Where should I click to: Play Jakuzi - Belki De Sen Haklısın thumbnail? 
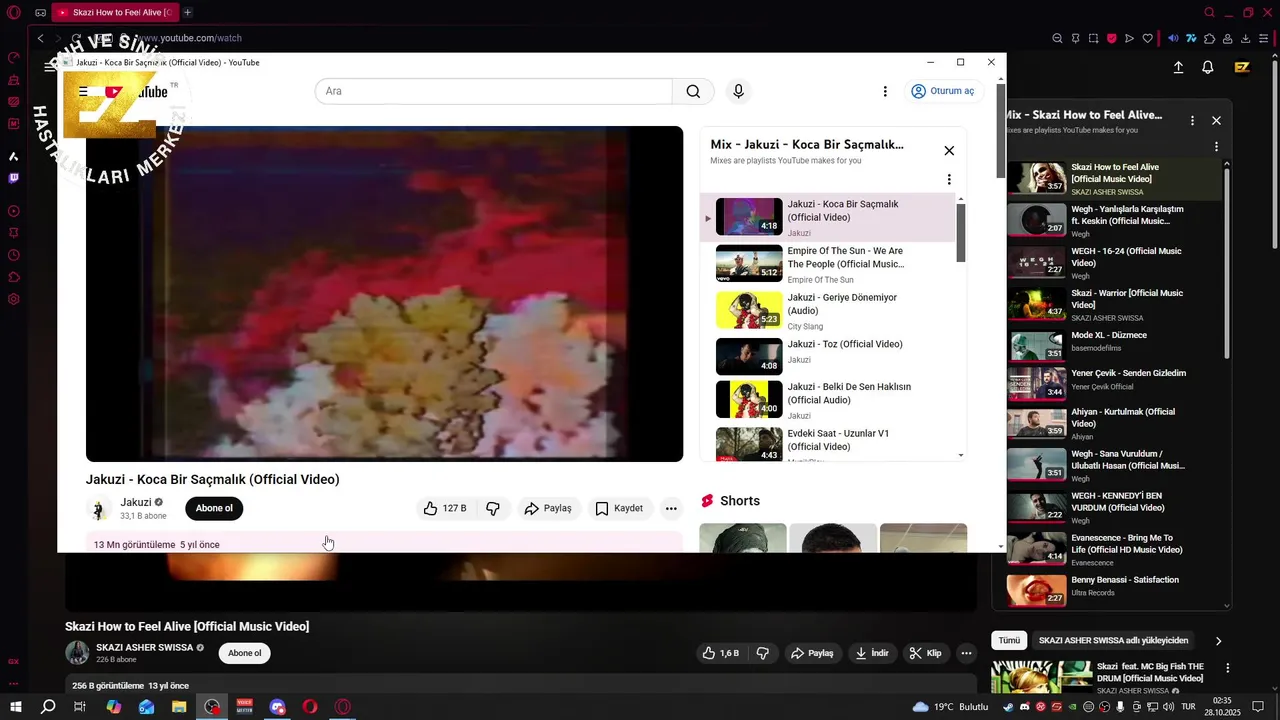(x=749, y=399)
